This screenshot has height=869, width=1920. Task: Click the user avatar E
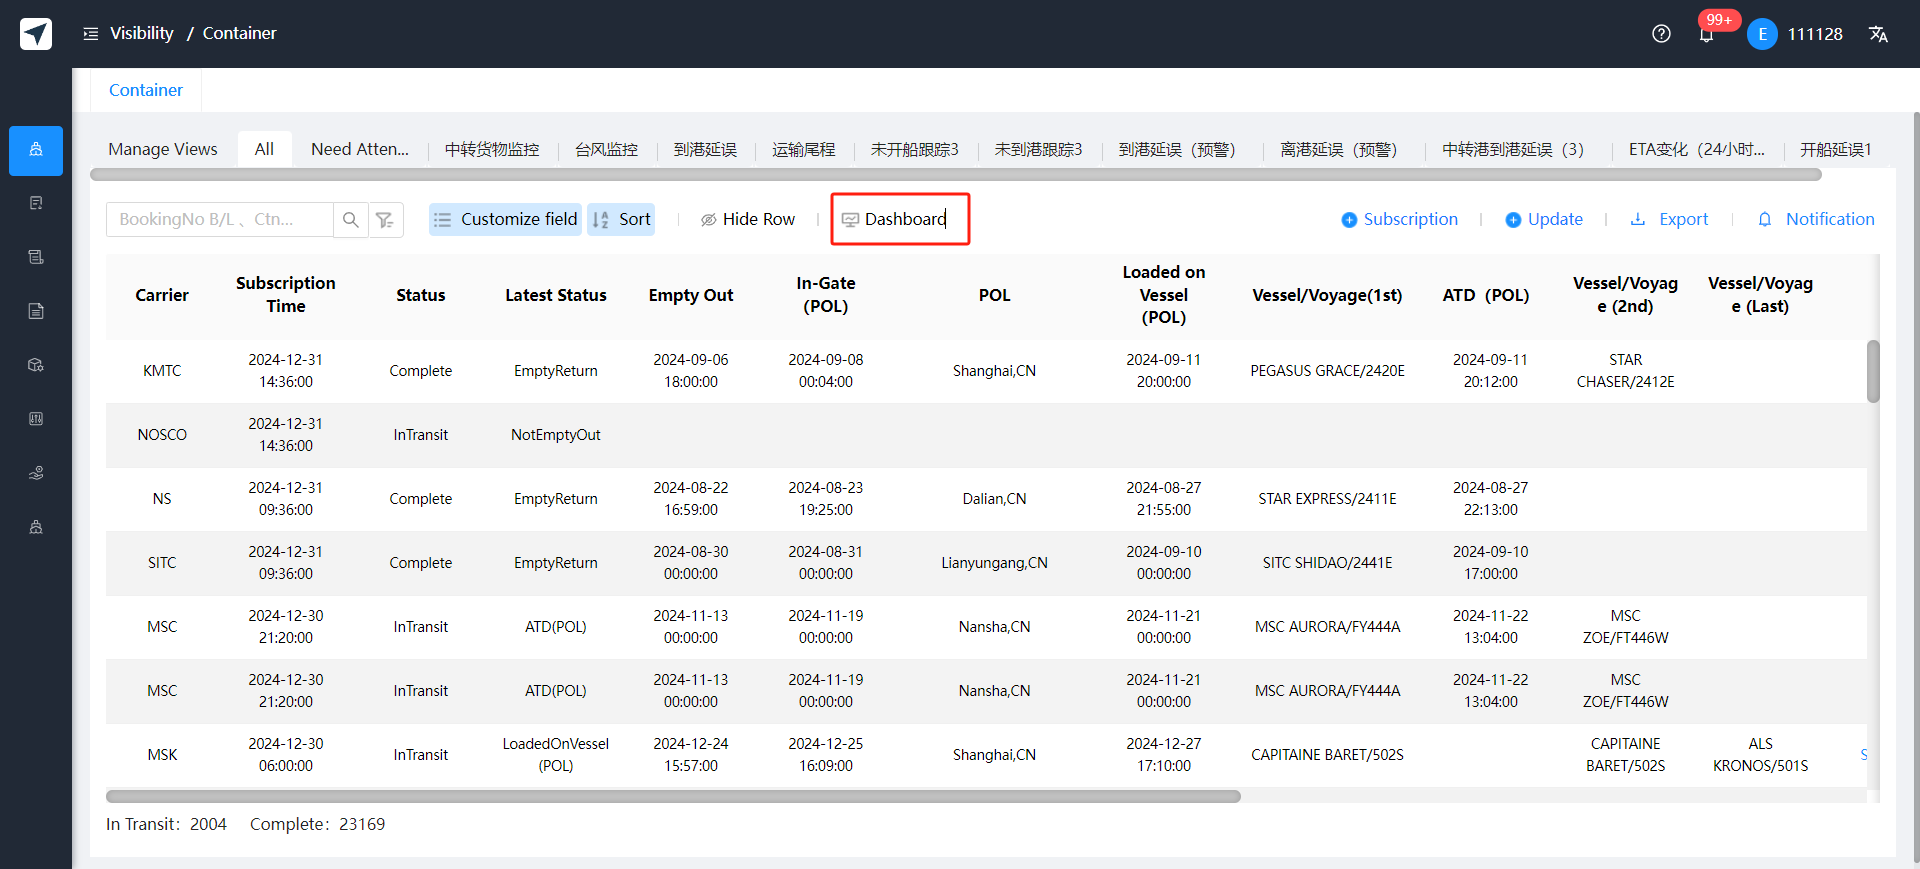point(1762,34)
